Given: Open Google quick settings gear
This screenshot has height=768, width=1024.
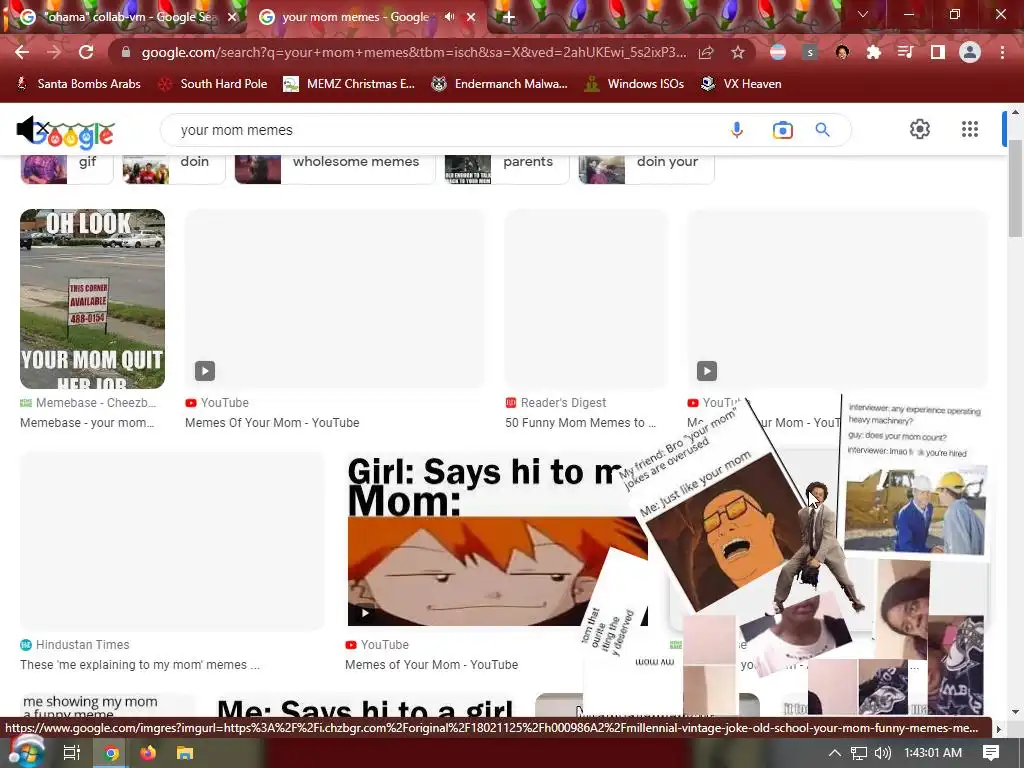Looking at the screenshot, I should pos(920,129).
